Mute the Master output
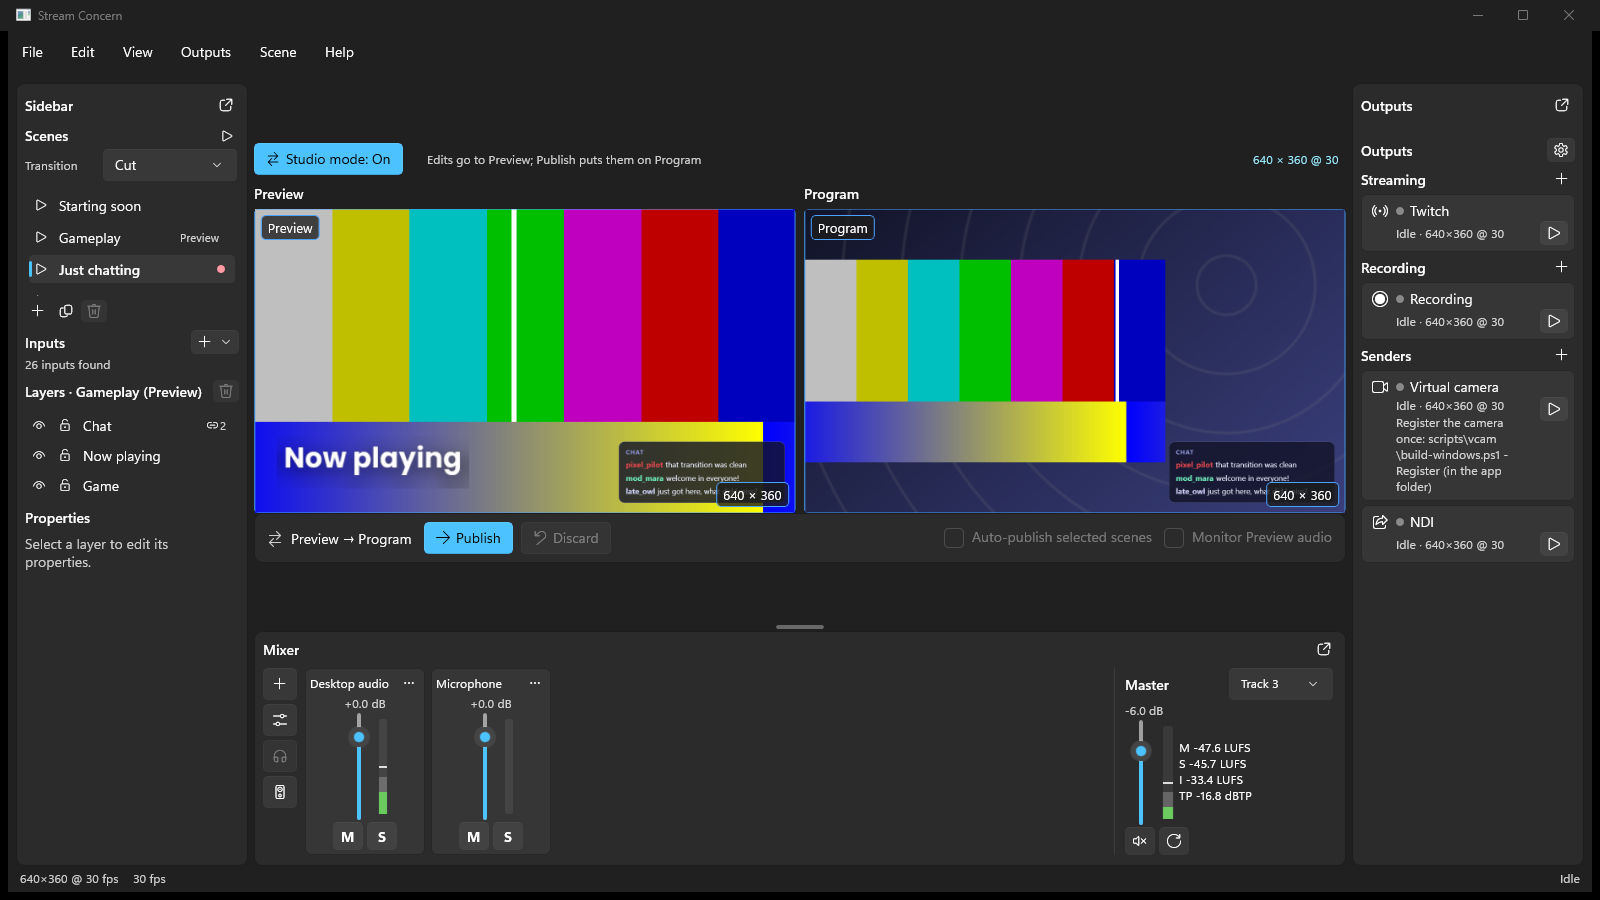1600x900 pixels. click(1140, 841)
